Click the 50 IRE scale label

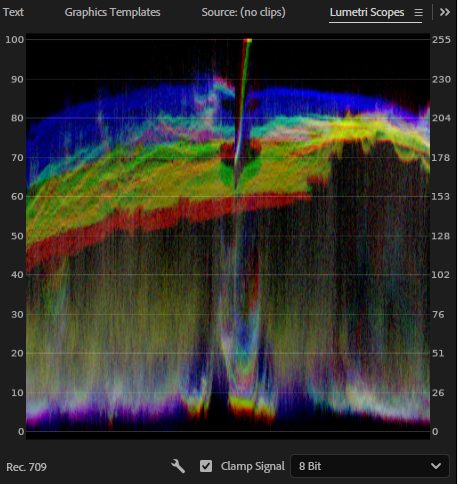(x=17, y=236)
